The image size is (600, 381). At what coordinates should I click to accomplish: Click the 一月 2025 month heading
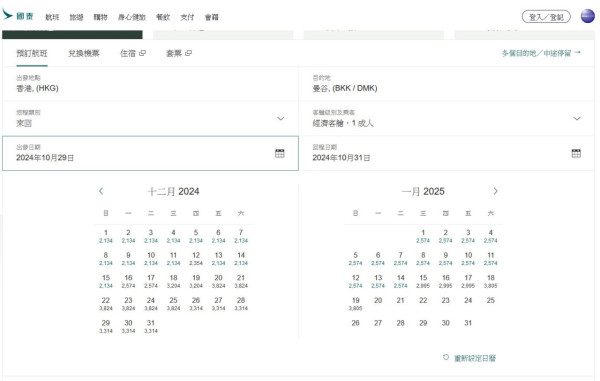click(x=423, y=191)
